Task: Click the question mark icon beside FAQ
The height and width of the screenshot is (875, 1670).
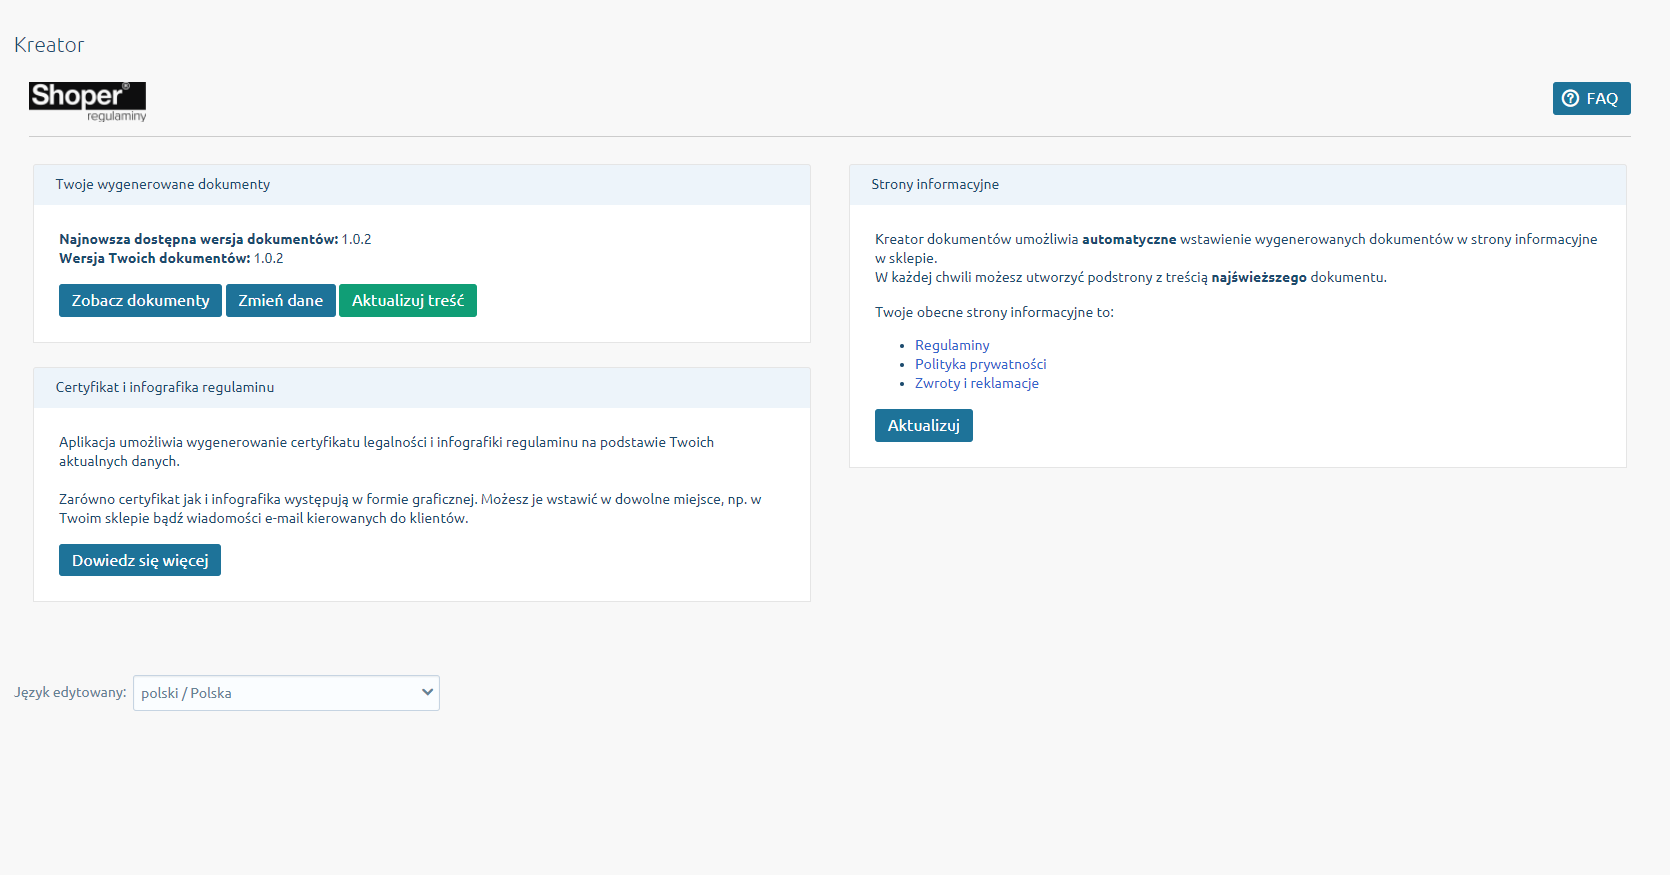Action: 1571,98
